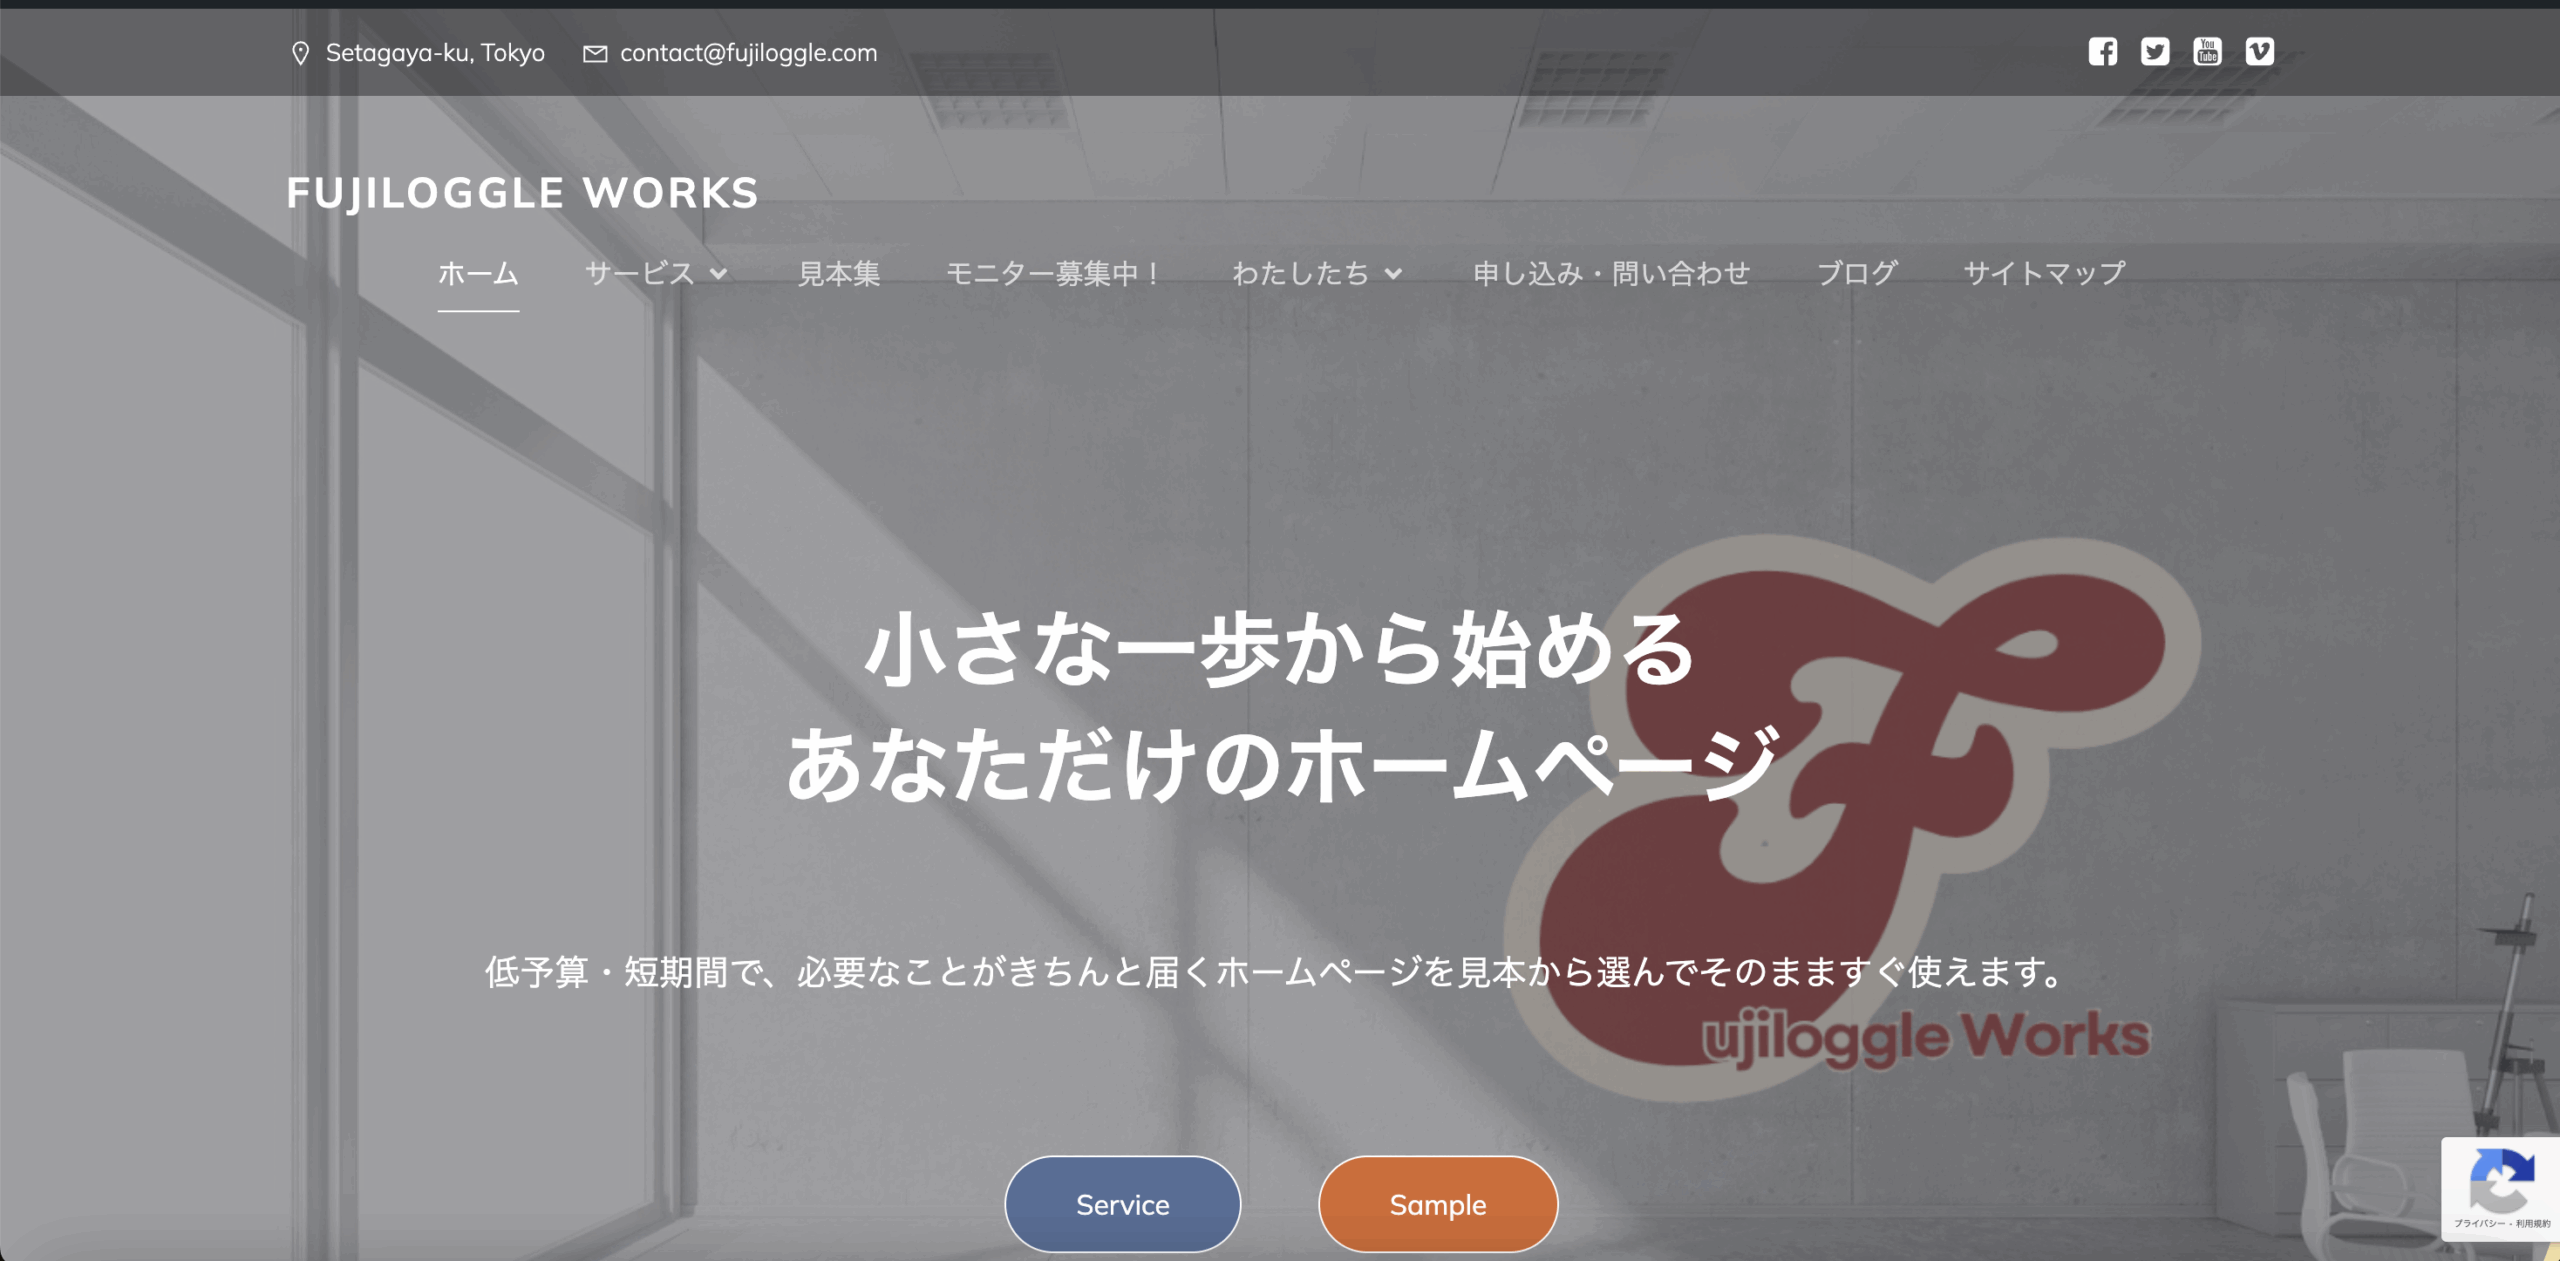Open 申し込み・問い合わせ menu item

(1611, 273)
